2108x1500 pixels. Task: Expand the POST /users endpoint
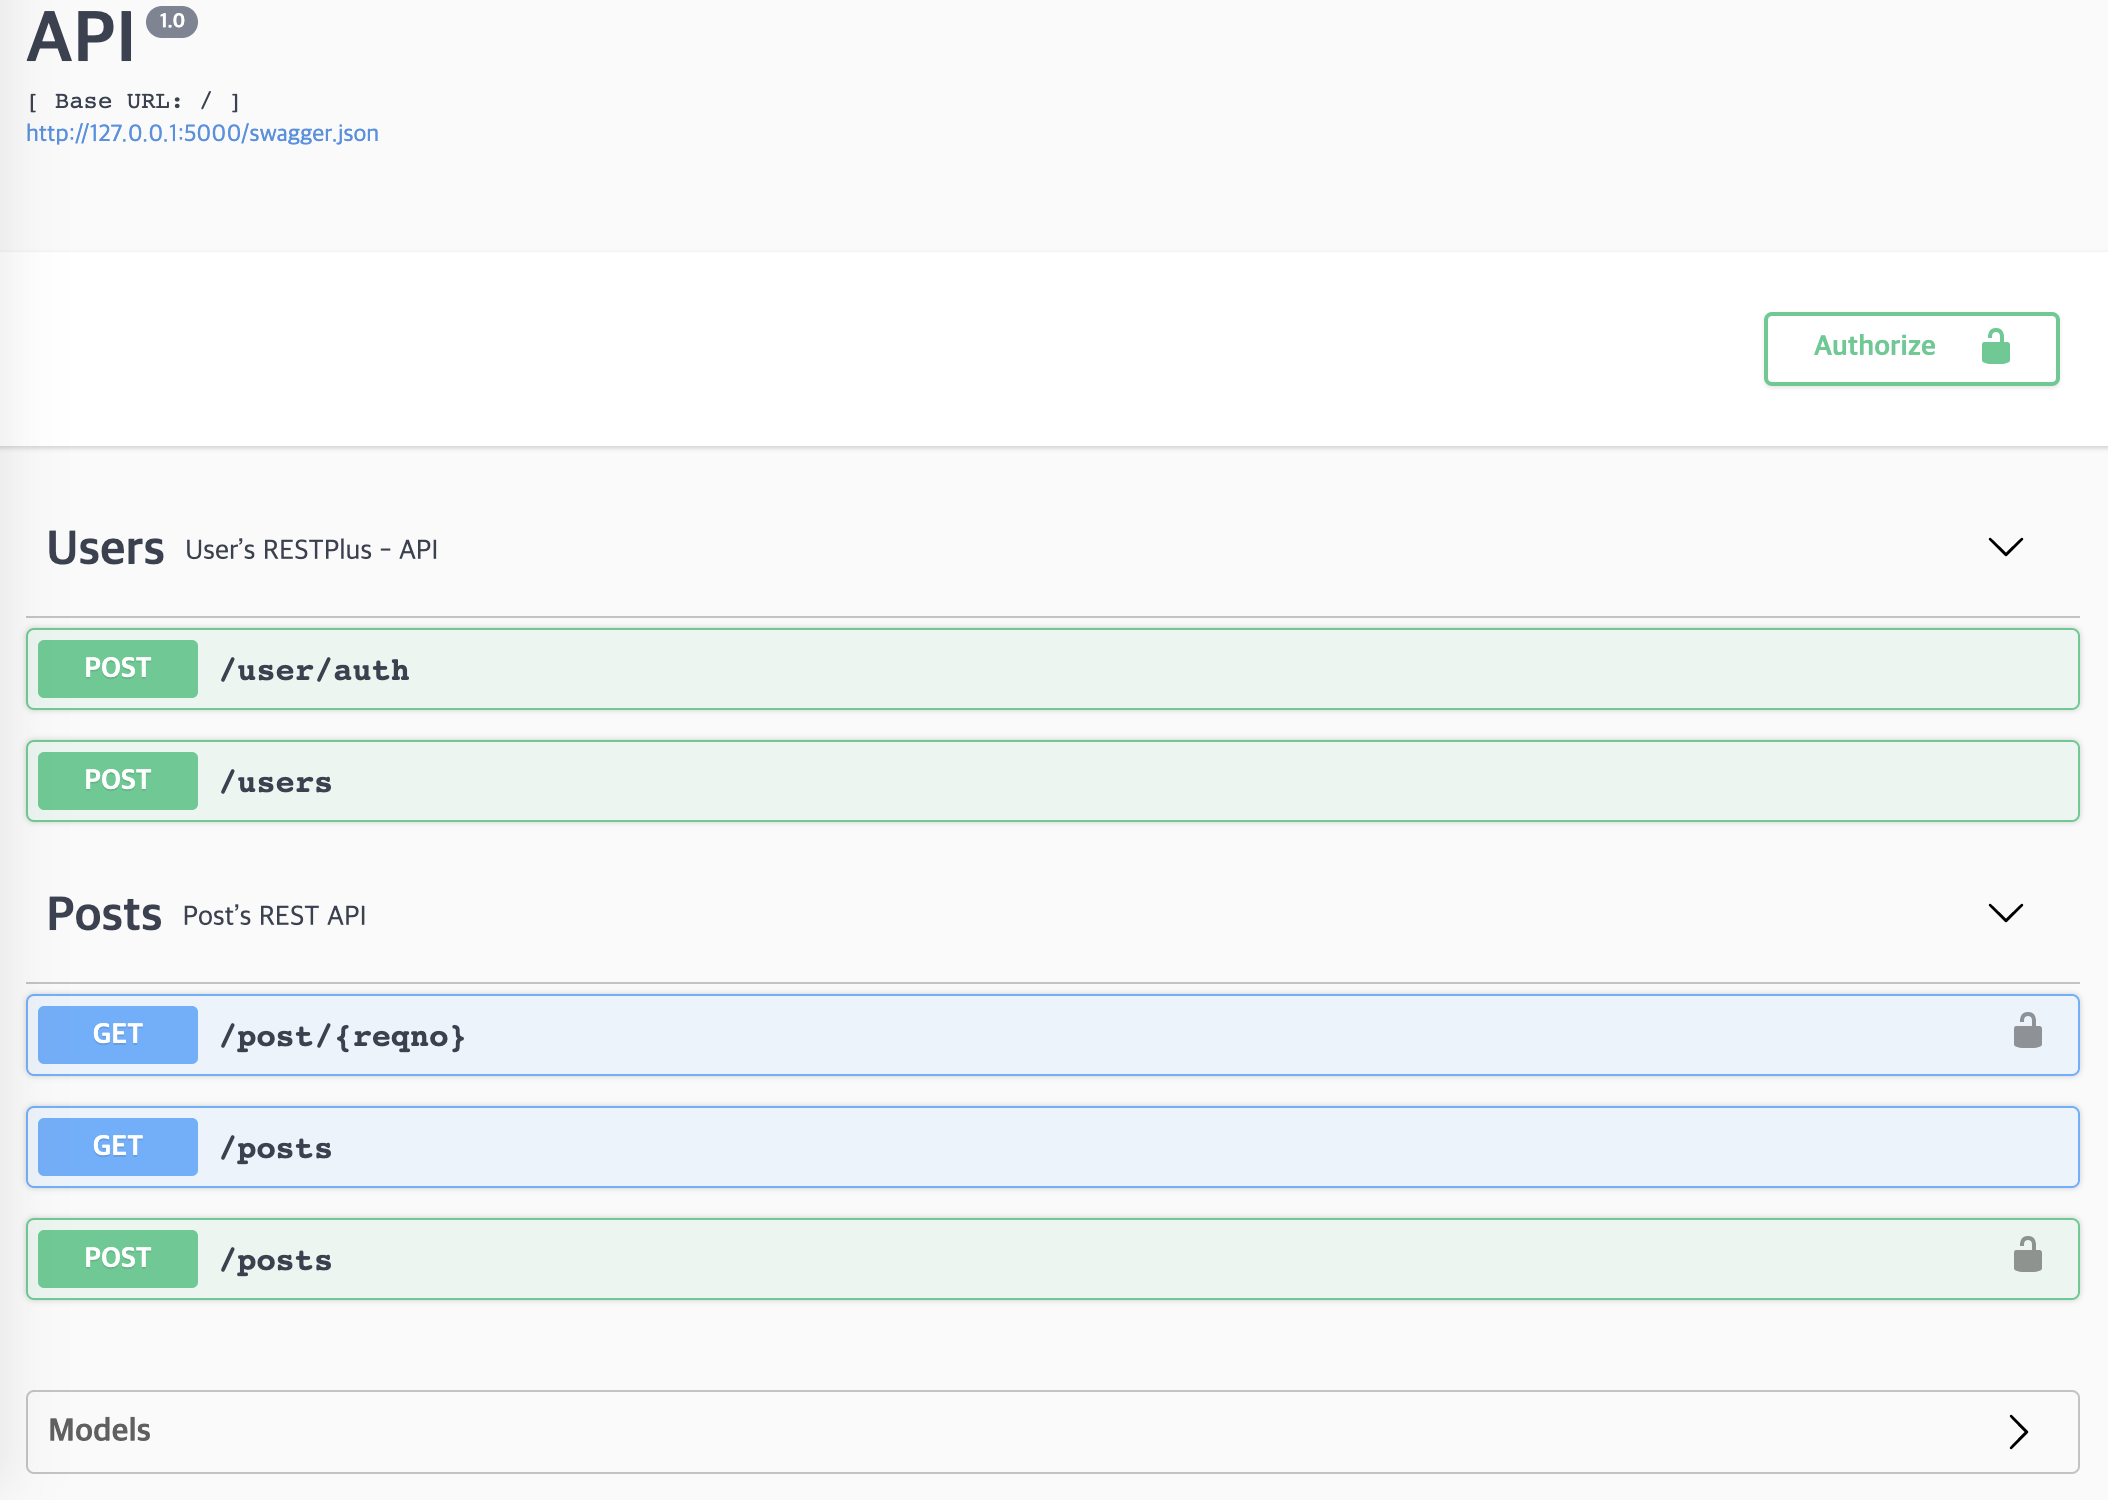click(1052, 781)
